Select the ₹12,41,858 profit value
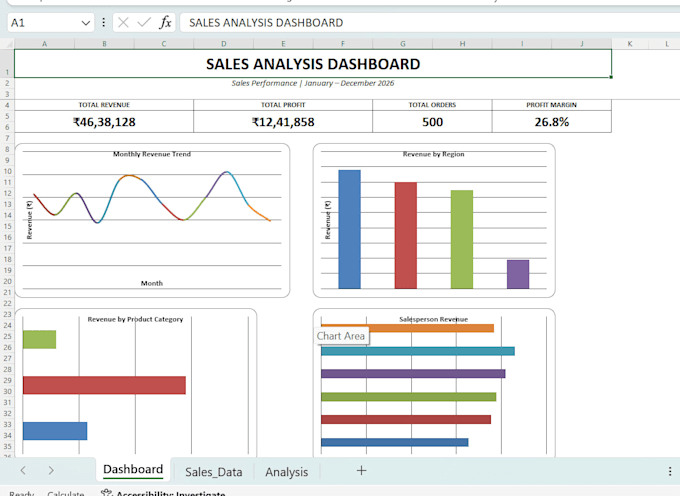This screenshot has width=680, height=496. 283,122
